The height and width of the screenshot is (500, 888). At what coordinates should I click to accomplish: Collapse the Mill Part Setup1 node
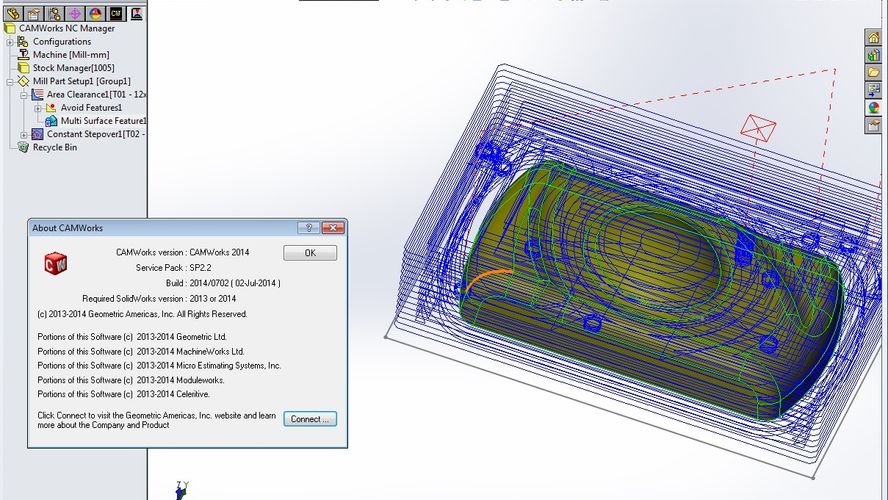tap(10, 82)
